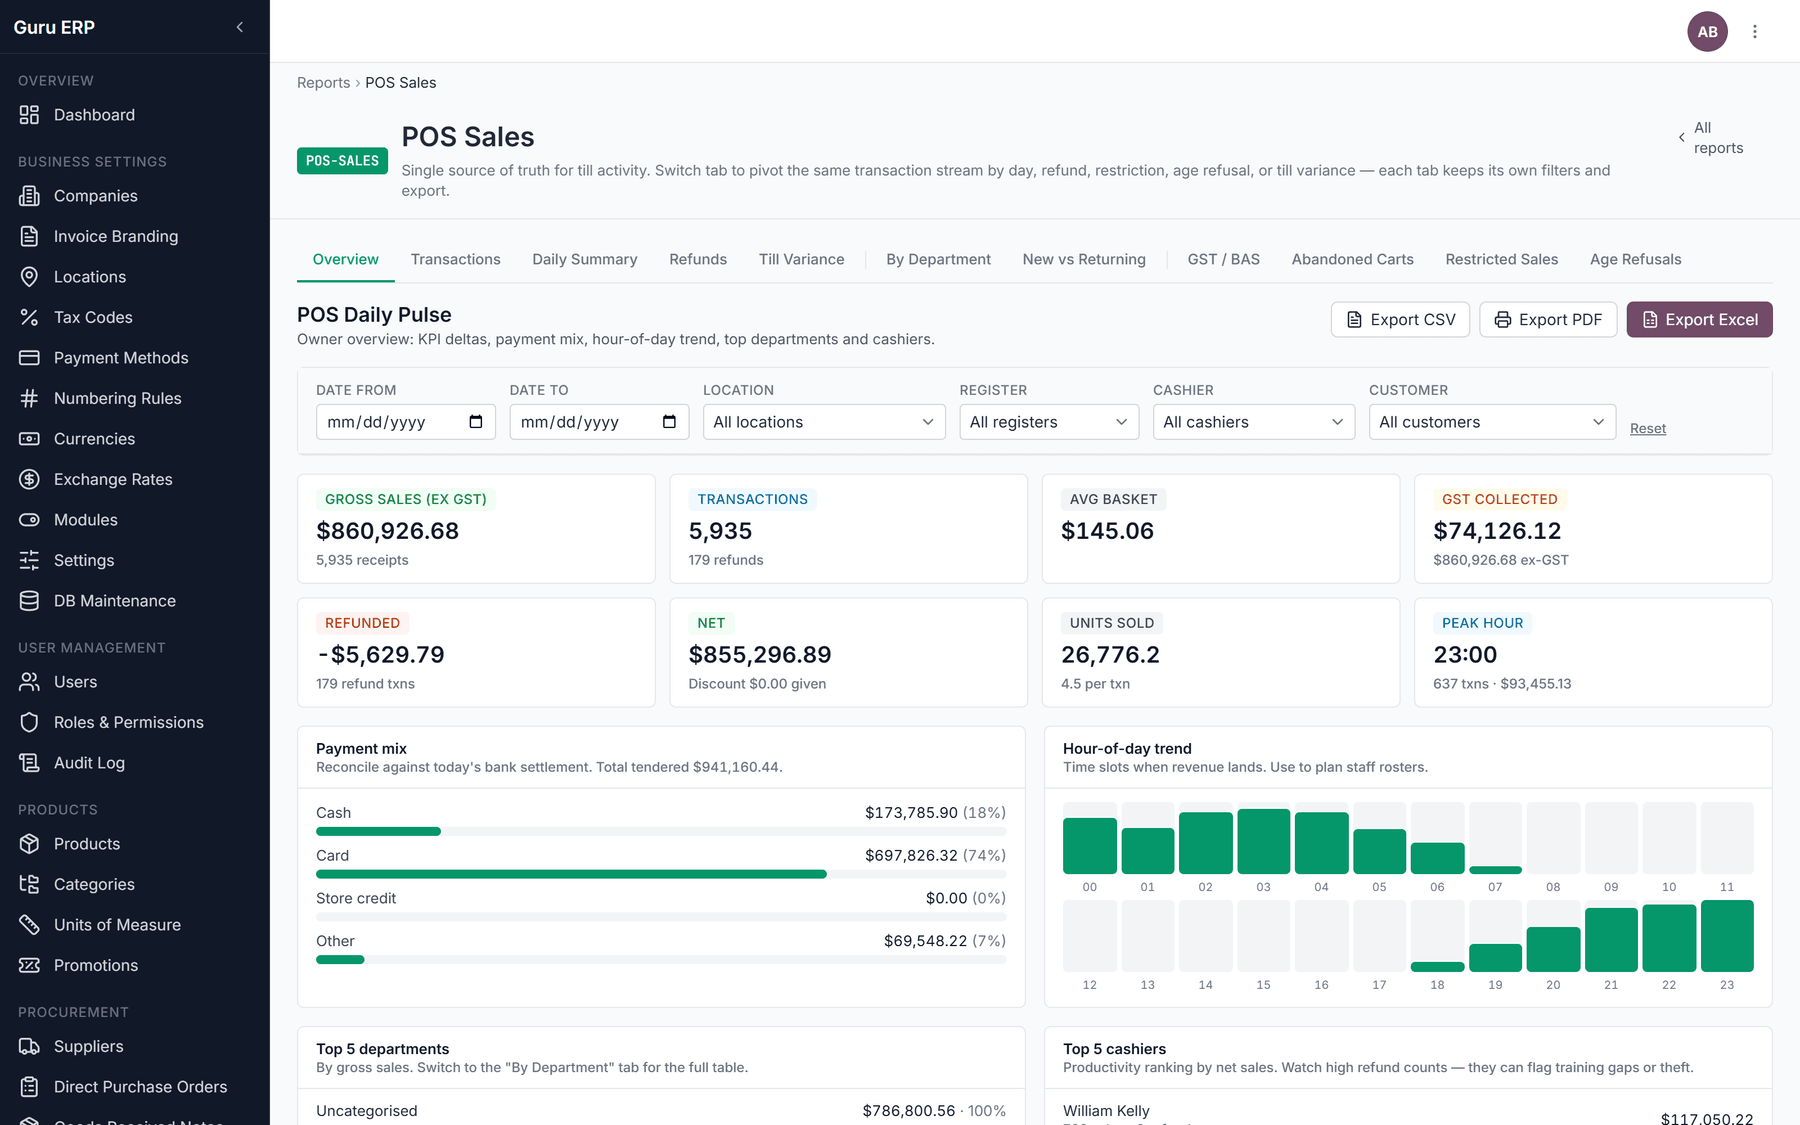This screenshot has width=1800, height=1125.
Task: Click the Card payment mix progress bar
Action: 661,874
